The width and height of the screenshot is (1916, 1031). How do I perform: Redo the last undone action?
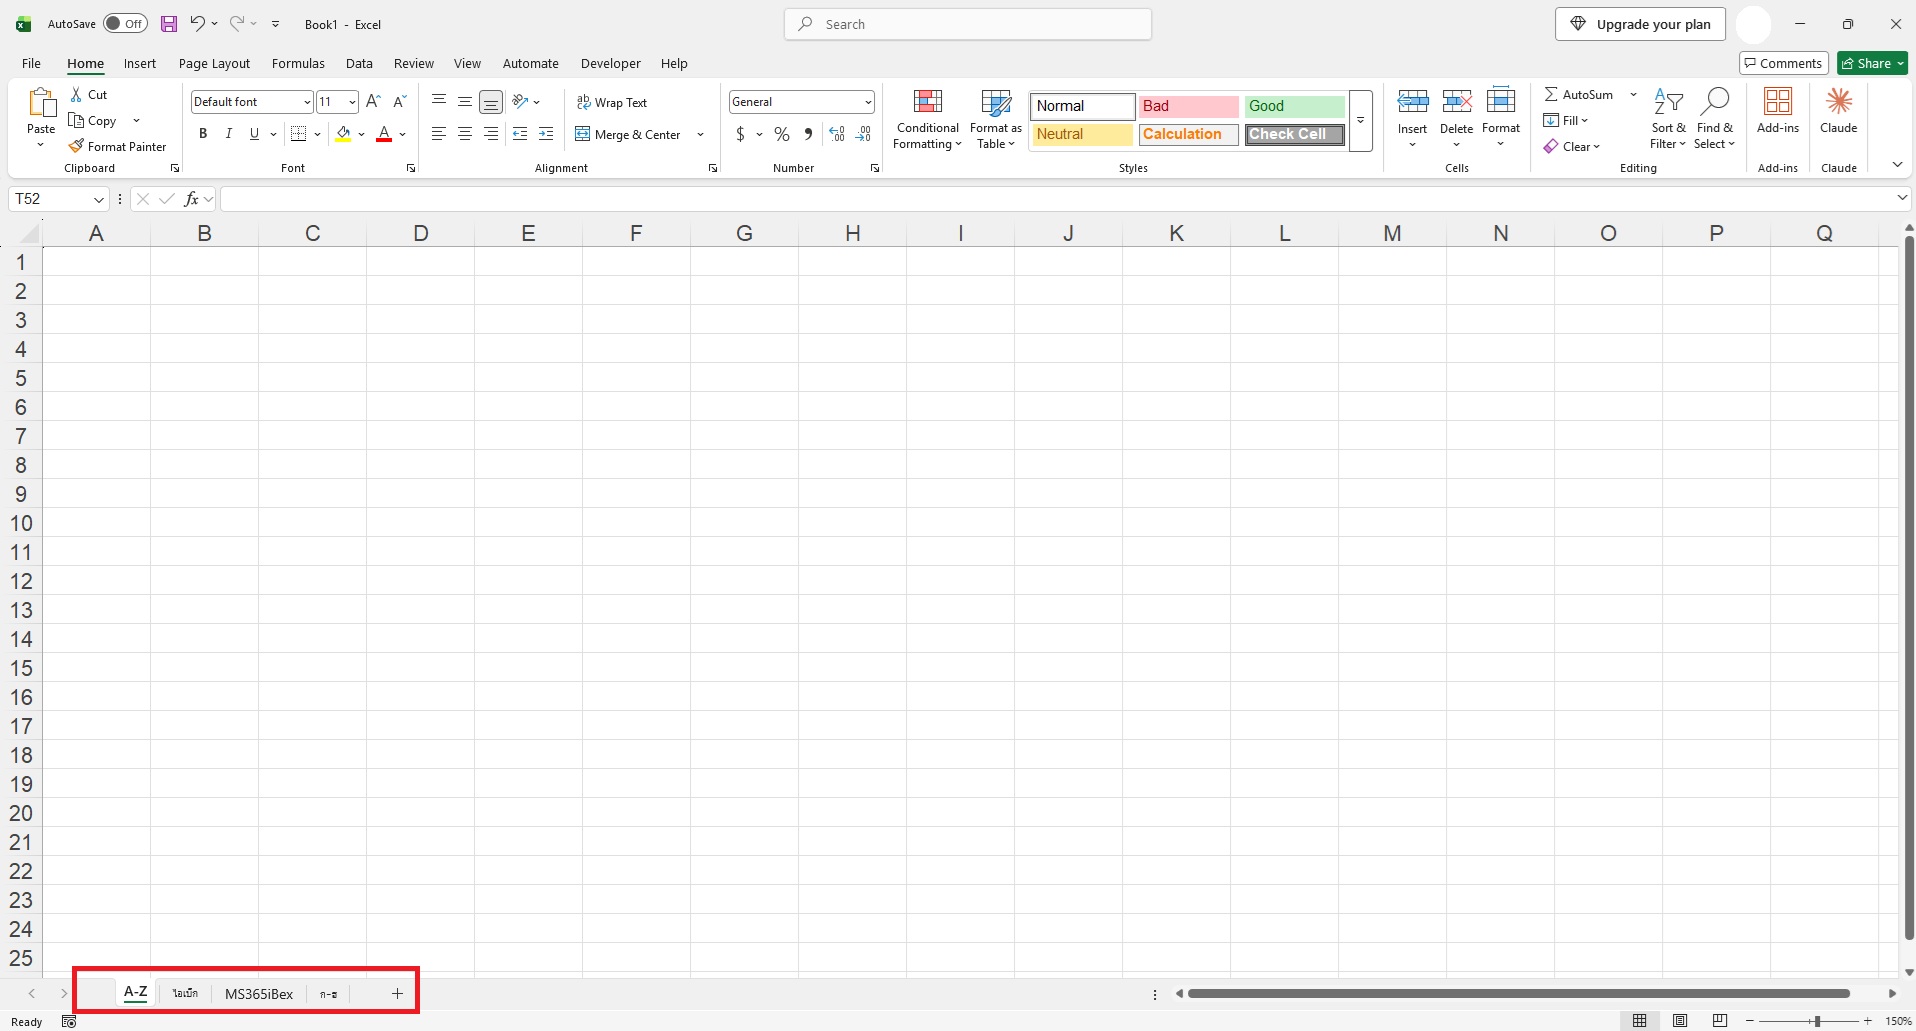pos(237,24)
